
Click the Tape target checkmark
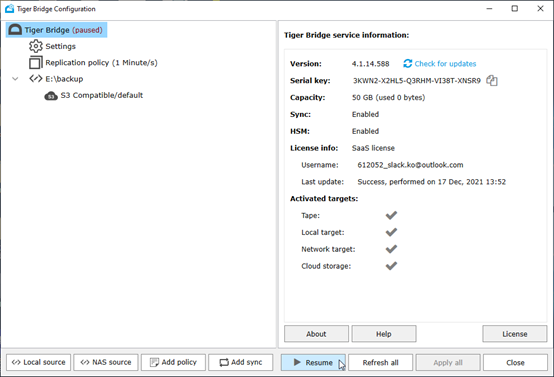(x=391, y=215)
